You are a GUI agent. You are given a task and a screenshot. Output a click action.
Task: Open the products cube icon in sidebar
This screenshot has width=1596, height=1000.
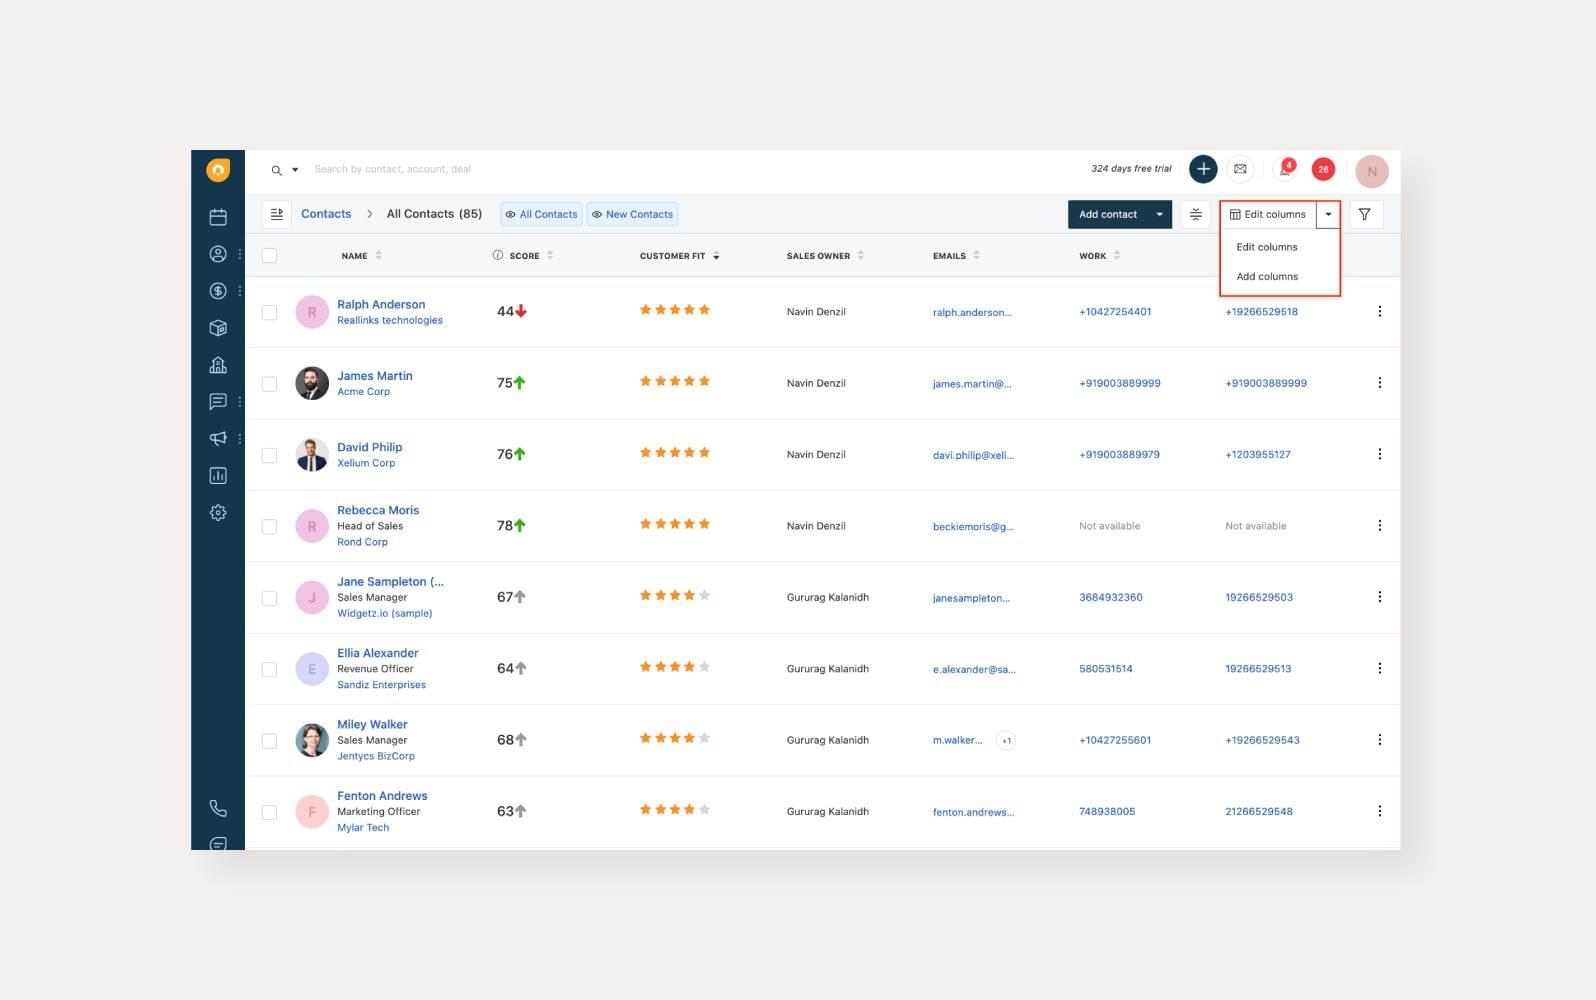[218, 328]
